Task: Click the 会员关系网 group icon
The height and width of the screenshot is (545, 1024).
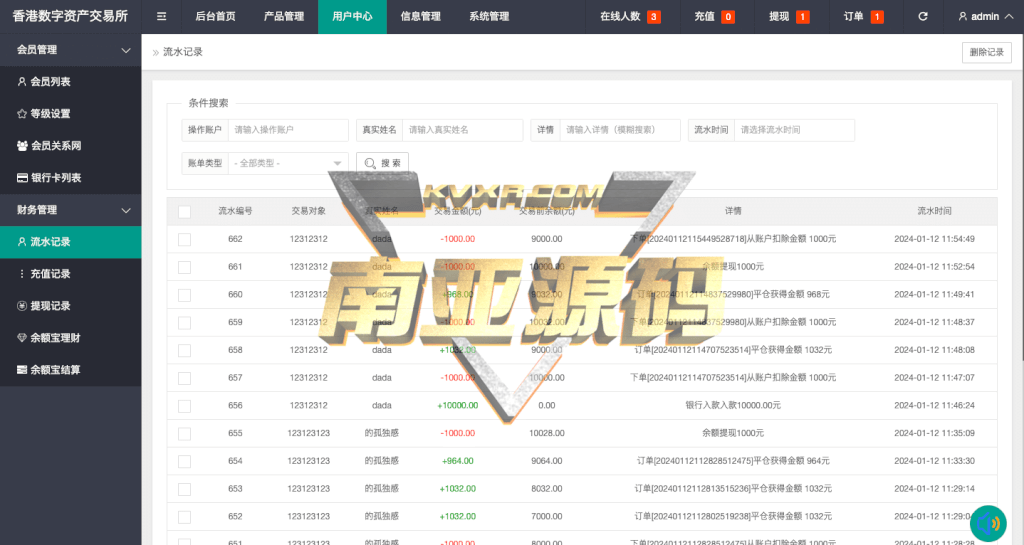Action: pos(22,146)
